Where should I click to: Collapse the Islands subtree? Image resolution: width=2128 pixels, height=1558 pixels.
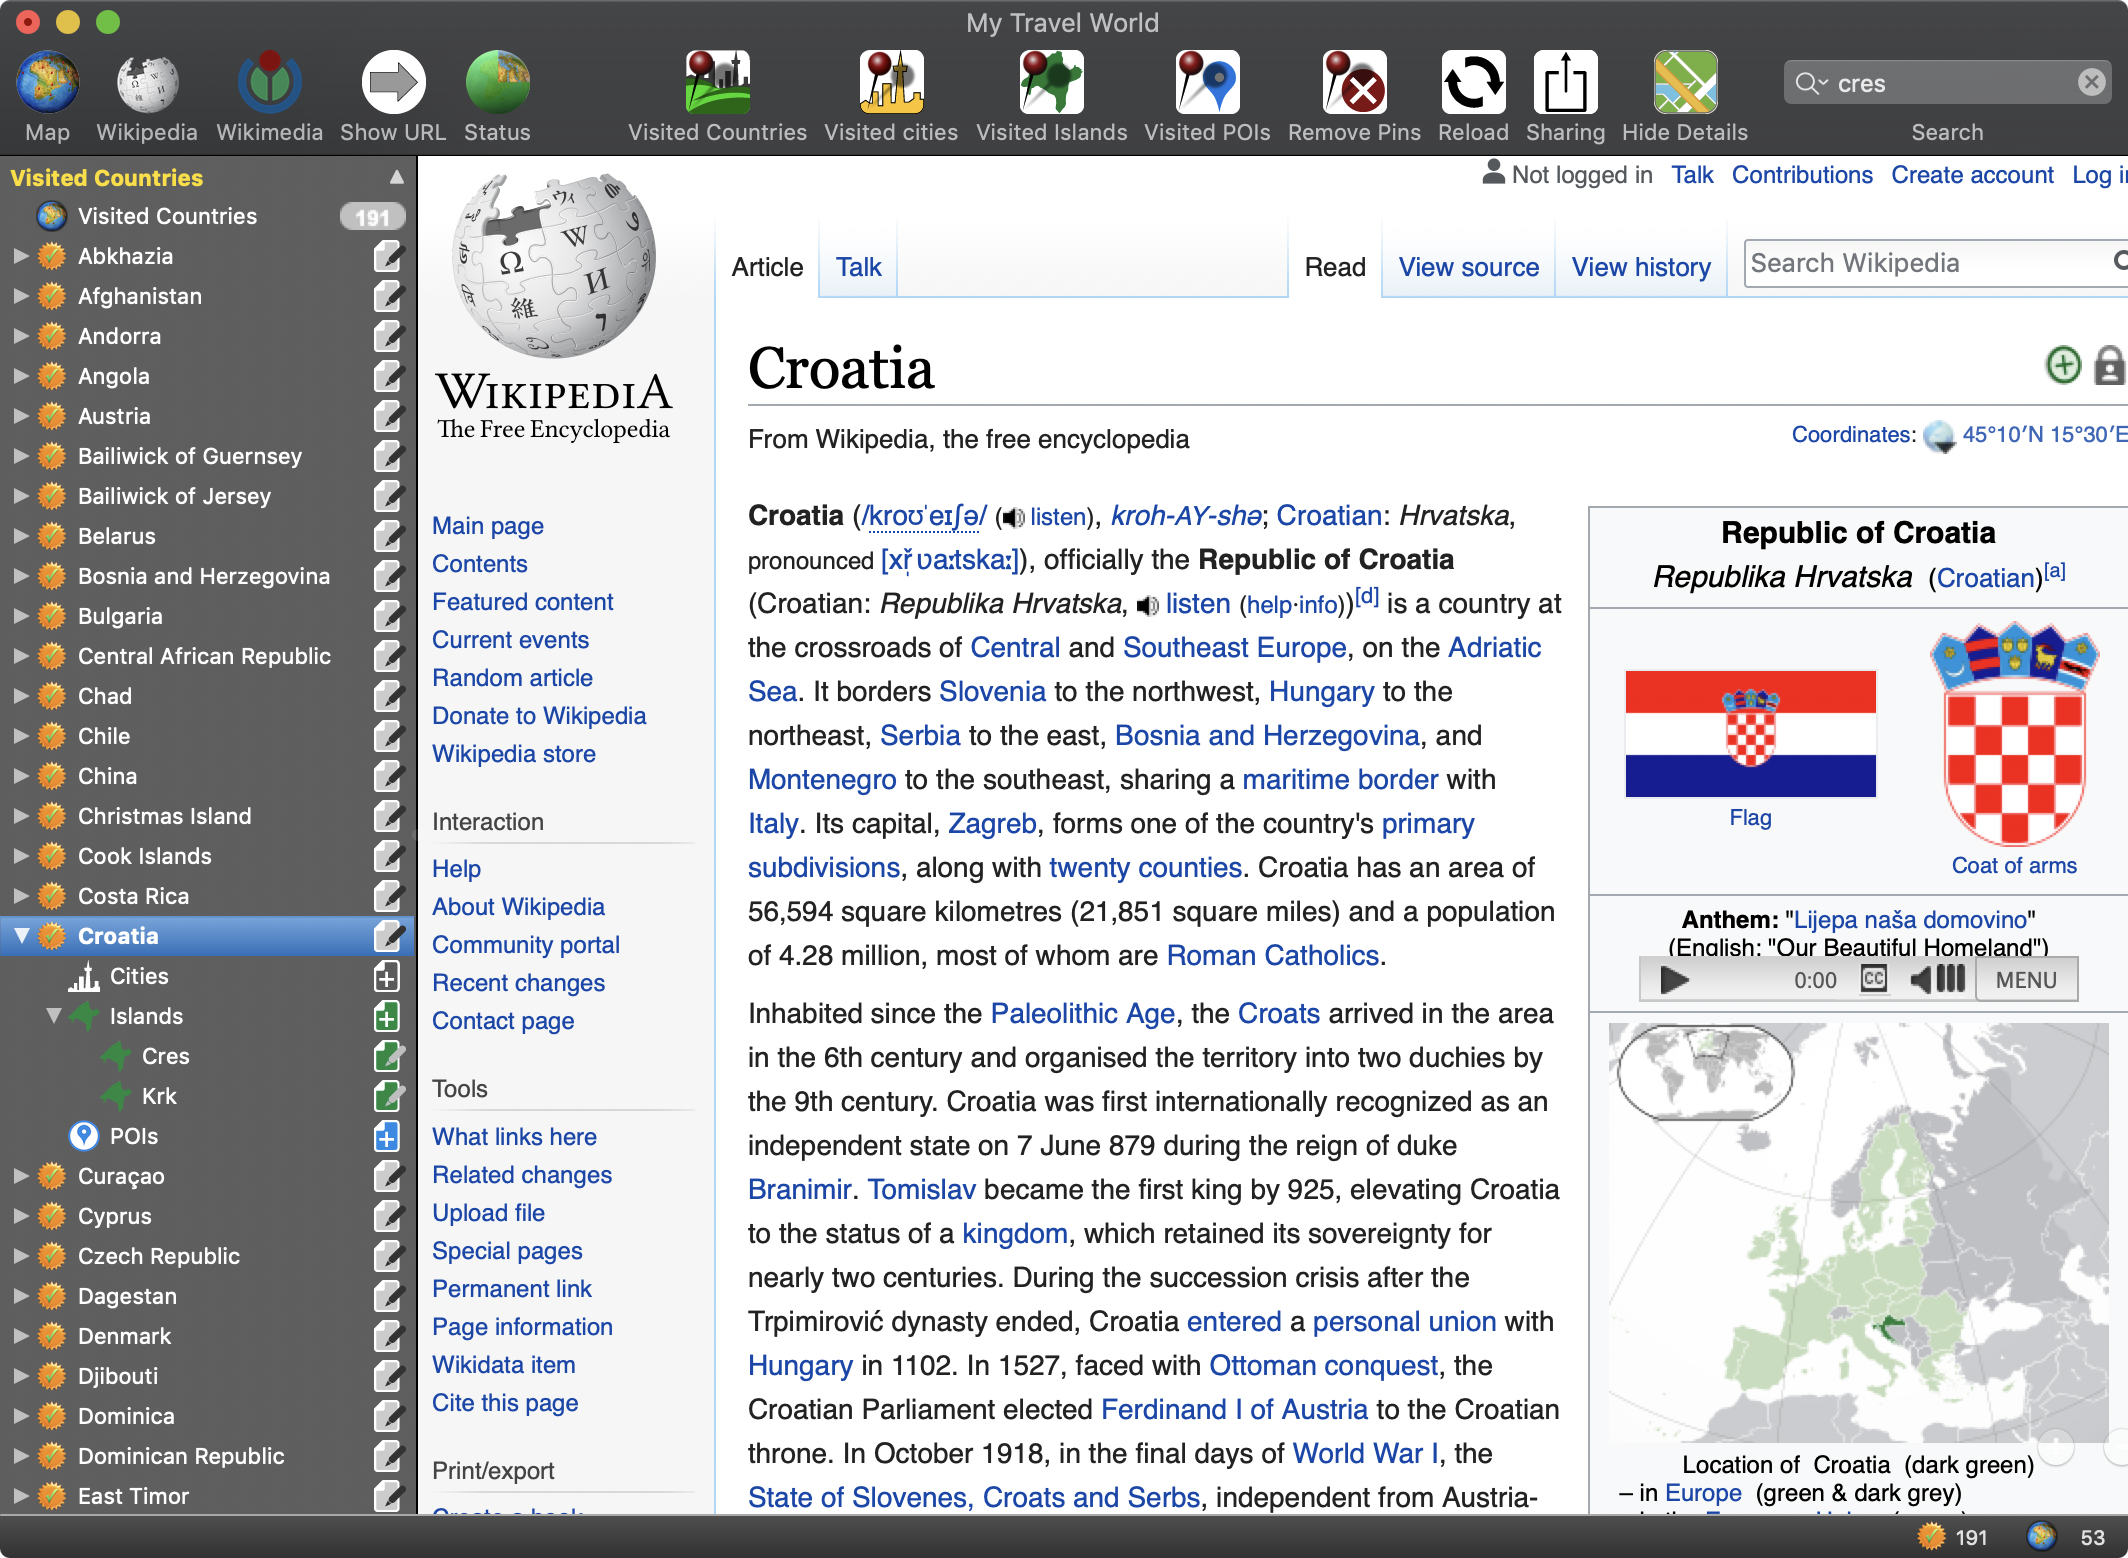(54, 1016)
